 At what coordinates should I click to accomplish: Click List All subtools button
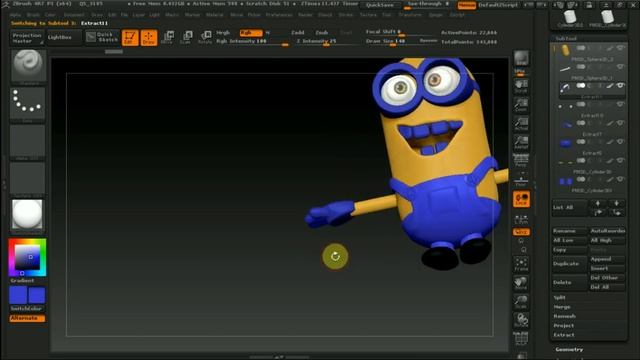point(570,207)
